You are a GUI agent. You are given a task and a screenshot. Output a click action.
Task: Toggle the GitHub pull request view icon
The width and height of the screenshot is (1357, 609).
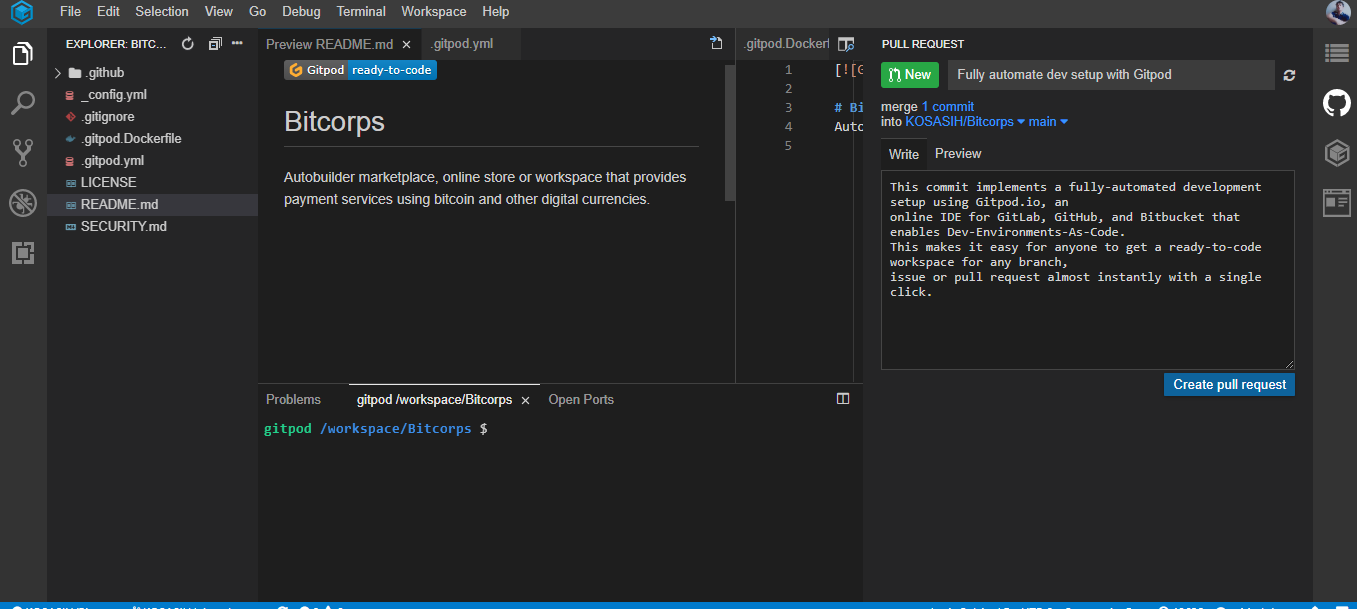[1337, 103]
